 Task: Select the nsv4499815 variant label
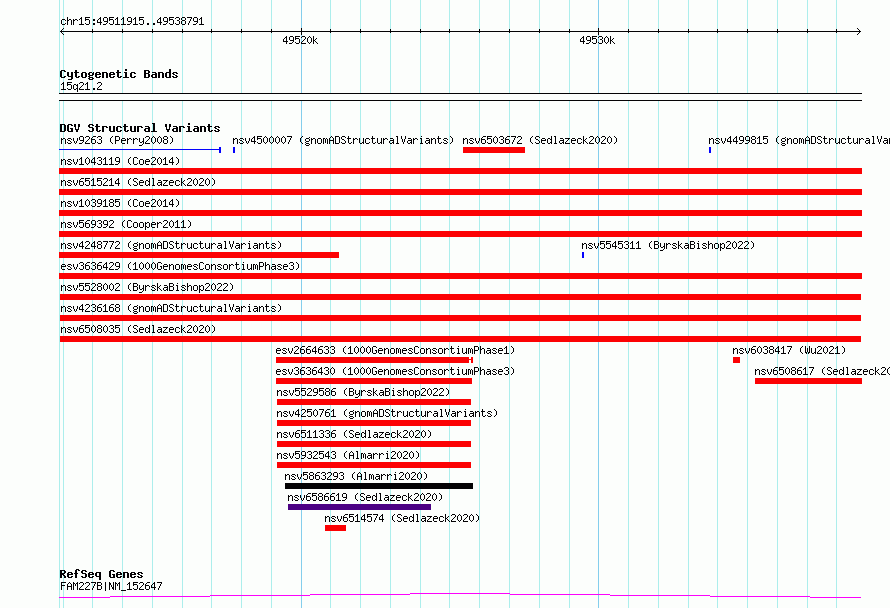(x=799, y=140)
